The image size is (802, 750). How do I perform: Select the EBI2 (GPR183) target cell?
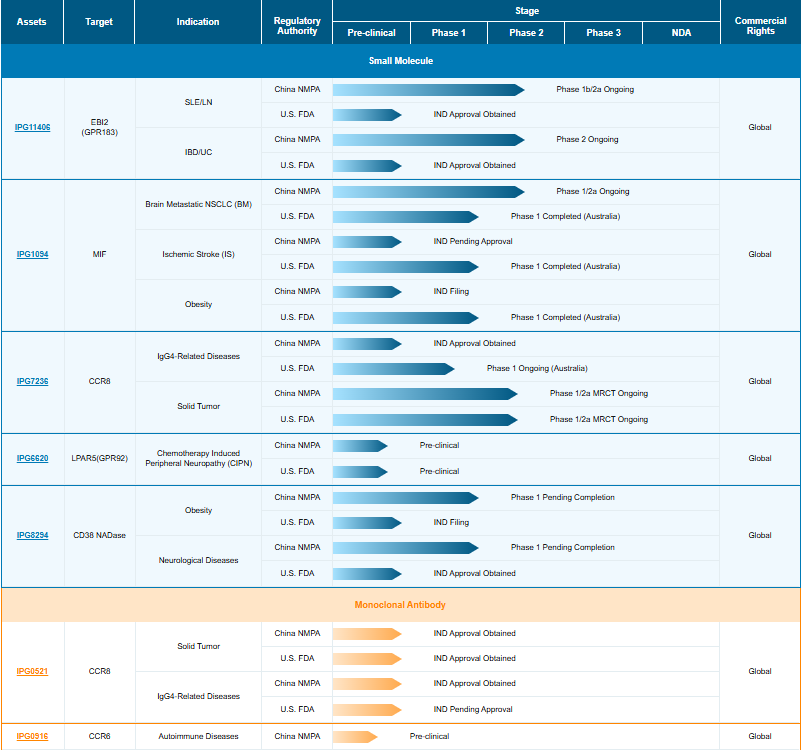coord(98,127)
